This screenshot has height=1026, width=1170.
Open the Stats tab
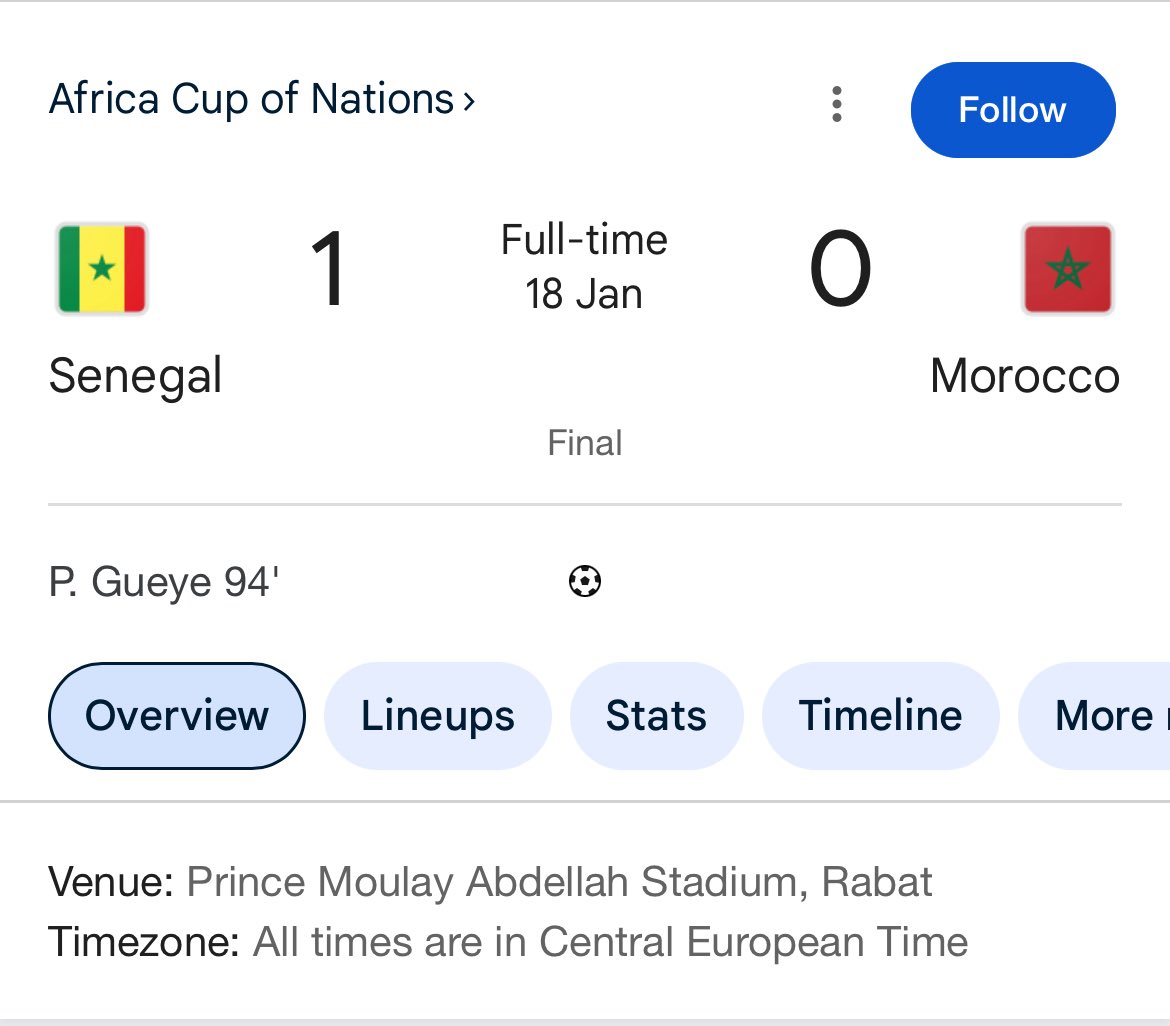[656, 716]
